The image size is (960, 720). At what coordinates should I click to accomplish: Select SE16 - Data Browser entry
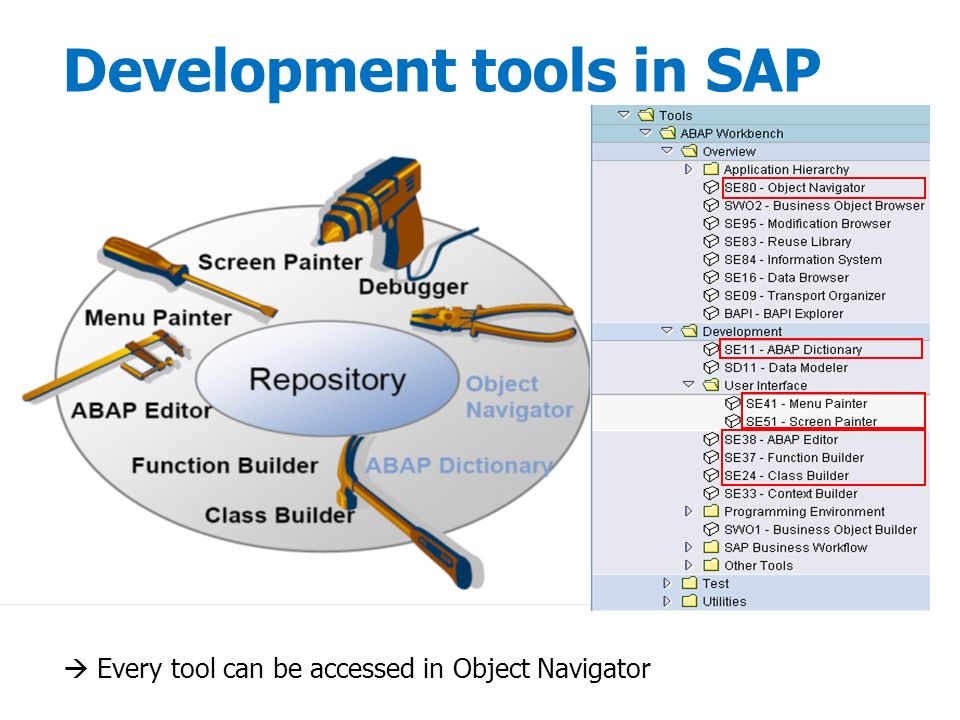tap(786, 277)
